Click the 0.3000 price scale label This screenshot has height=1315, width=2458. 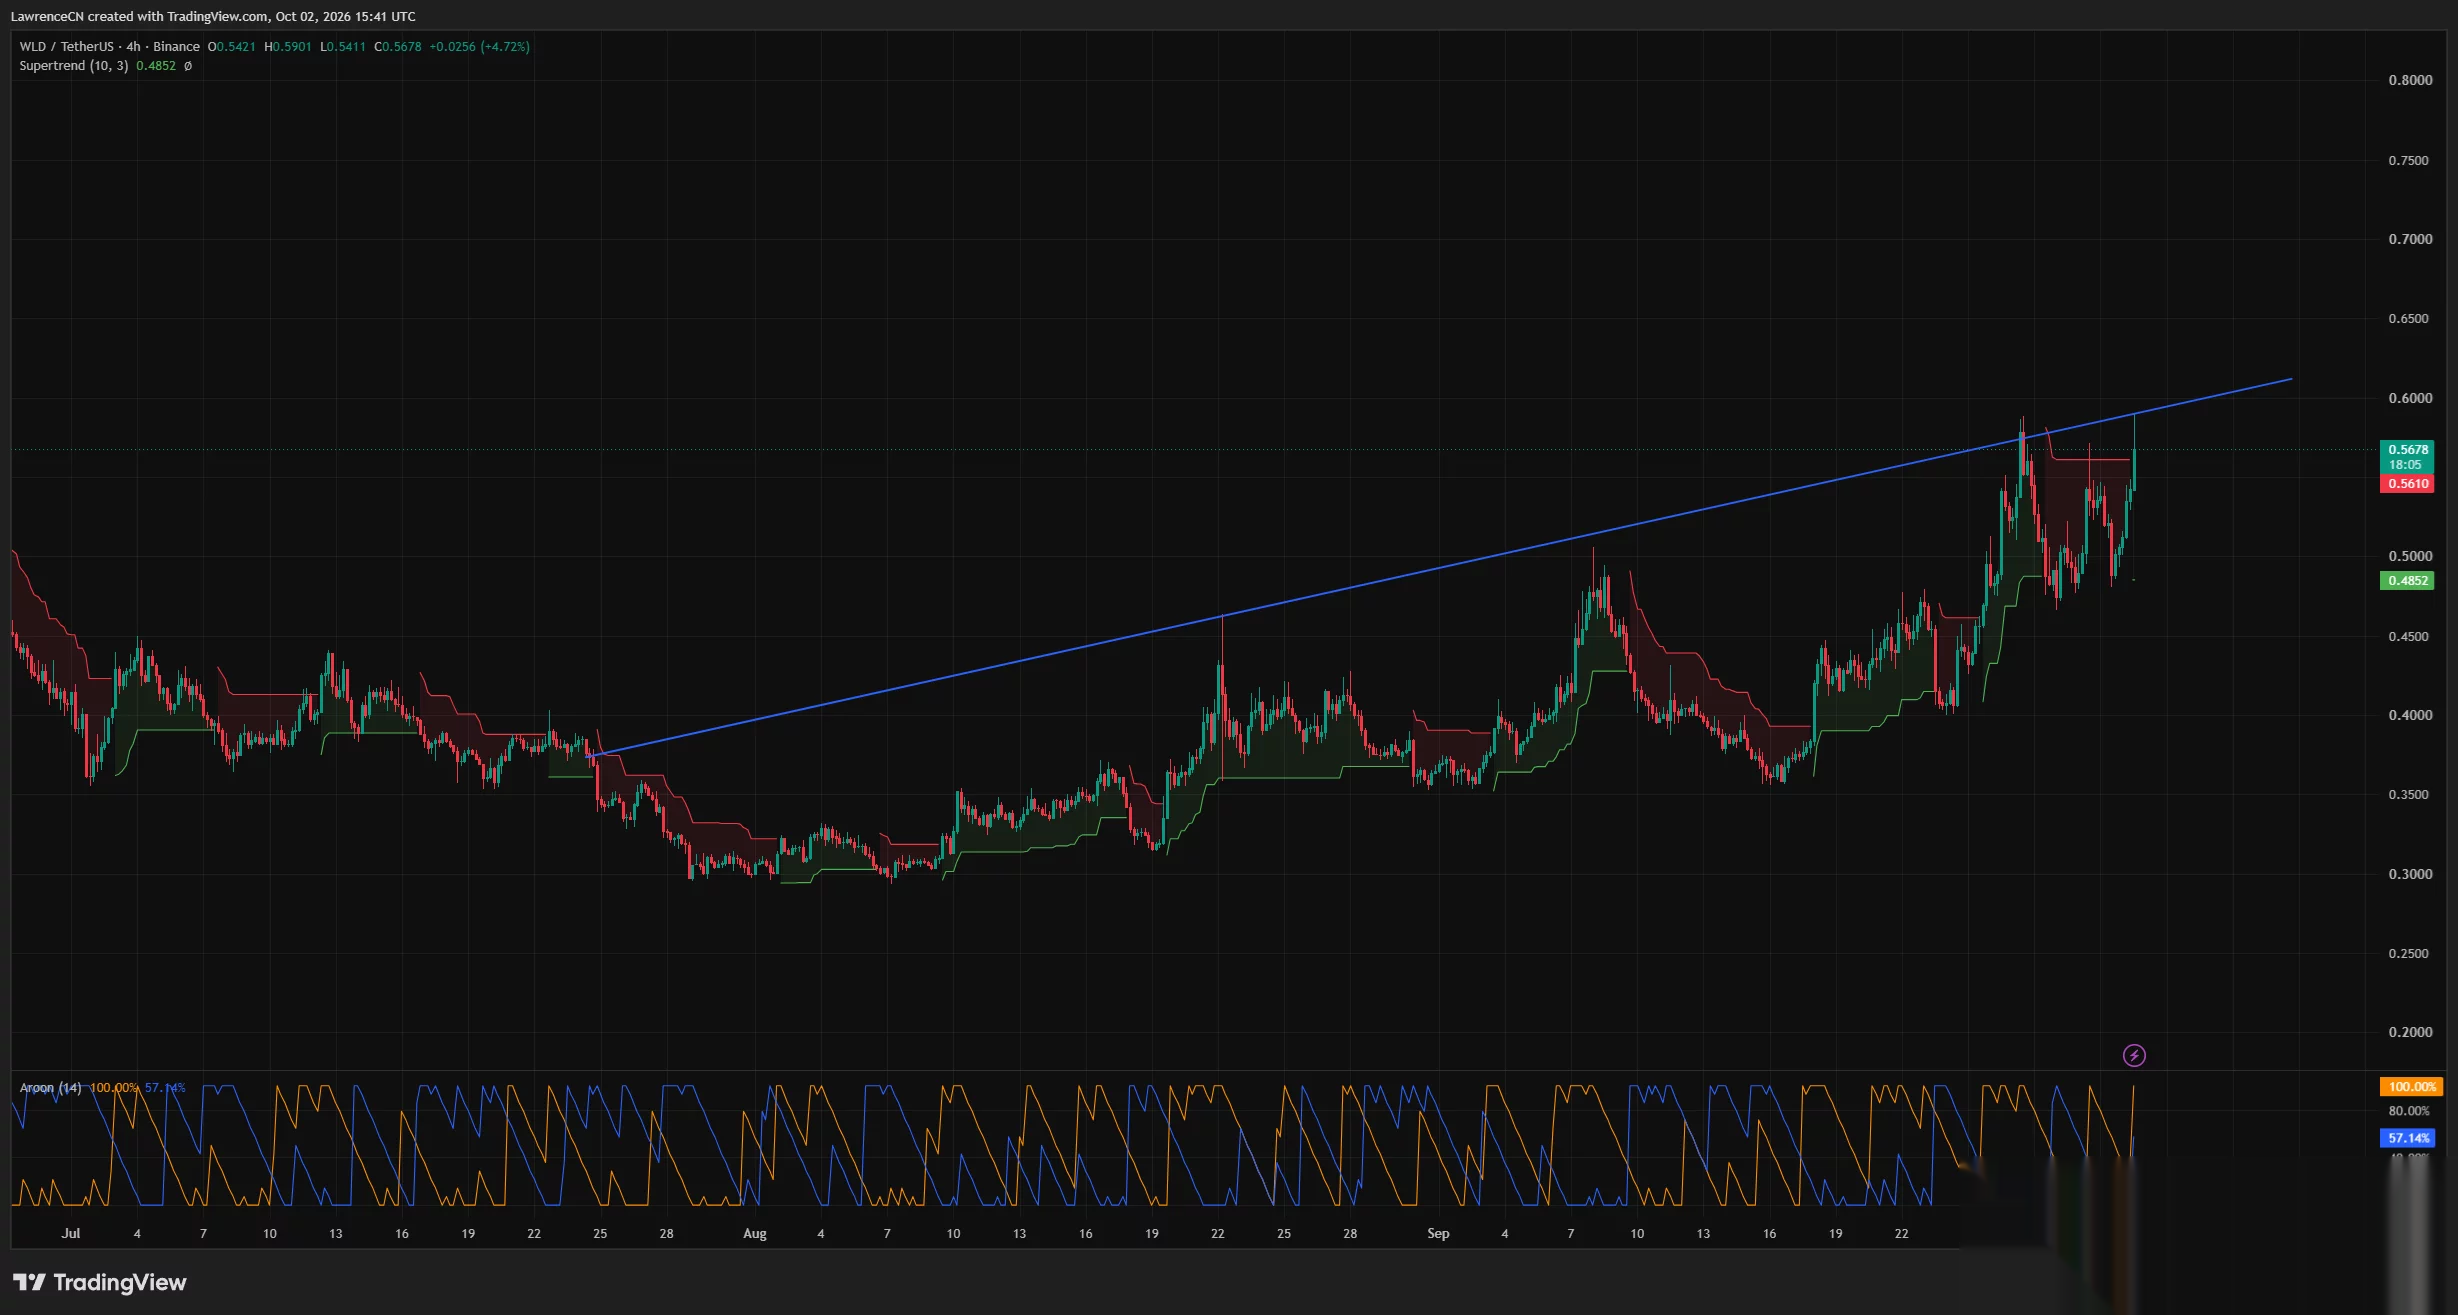pos(2410,874)
